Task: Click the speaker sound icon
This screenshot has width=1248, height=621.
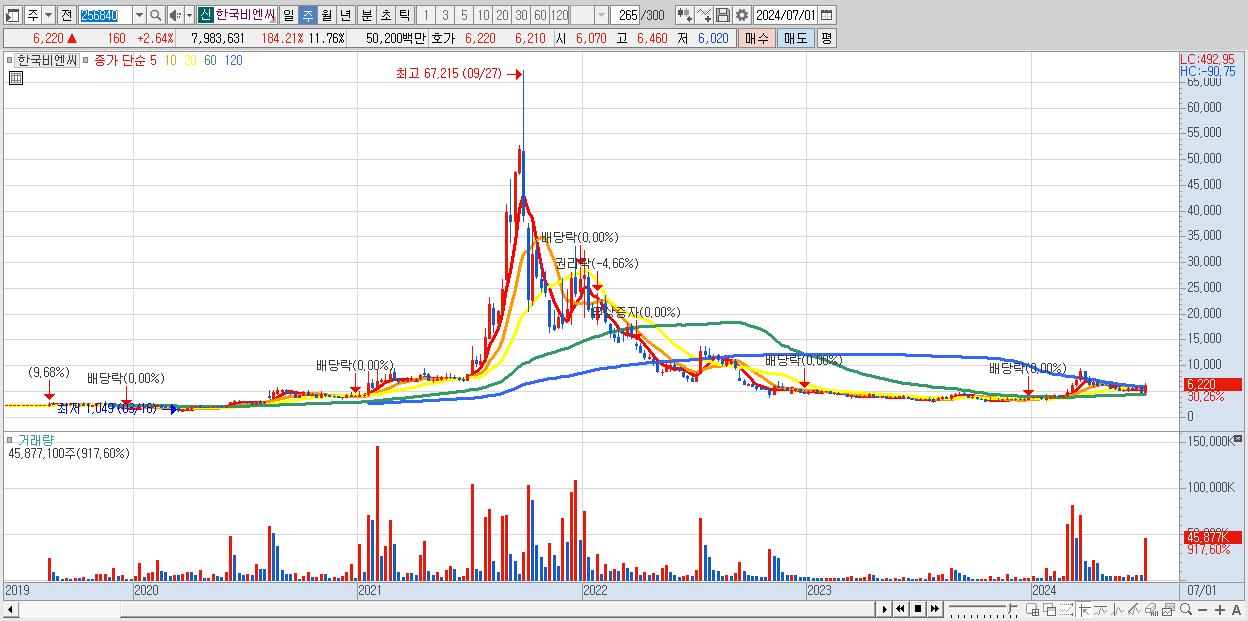Action: pyautogui.click(x=175, y=15)
